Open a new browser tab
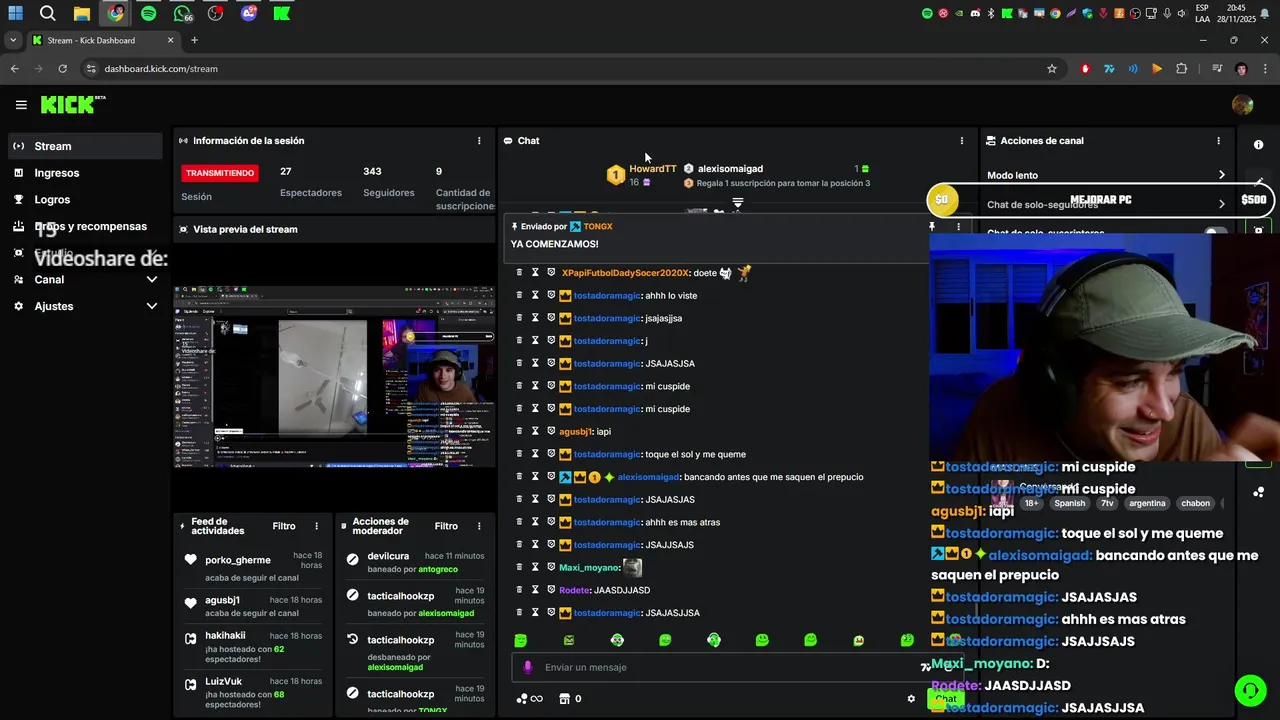1280x720 pixels. [x=194, y=40]
